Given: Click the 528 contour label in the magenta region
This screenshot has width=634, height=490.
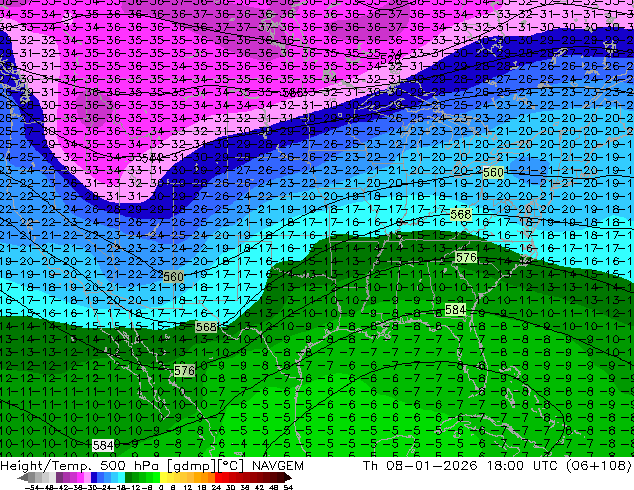Looking at the screenshot, I should click(390, 59).
